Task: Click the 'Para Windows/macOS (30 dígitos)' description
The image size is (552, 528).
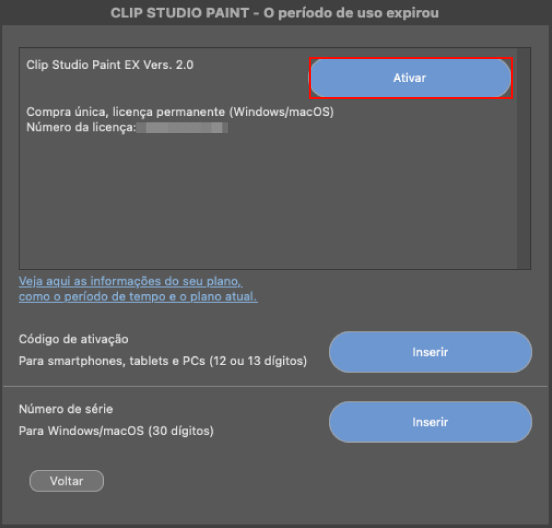Action: click(x=116, y=431)
